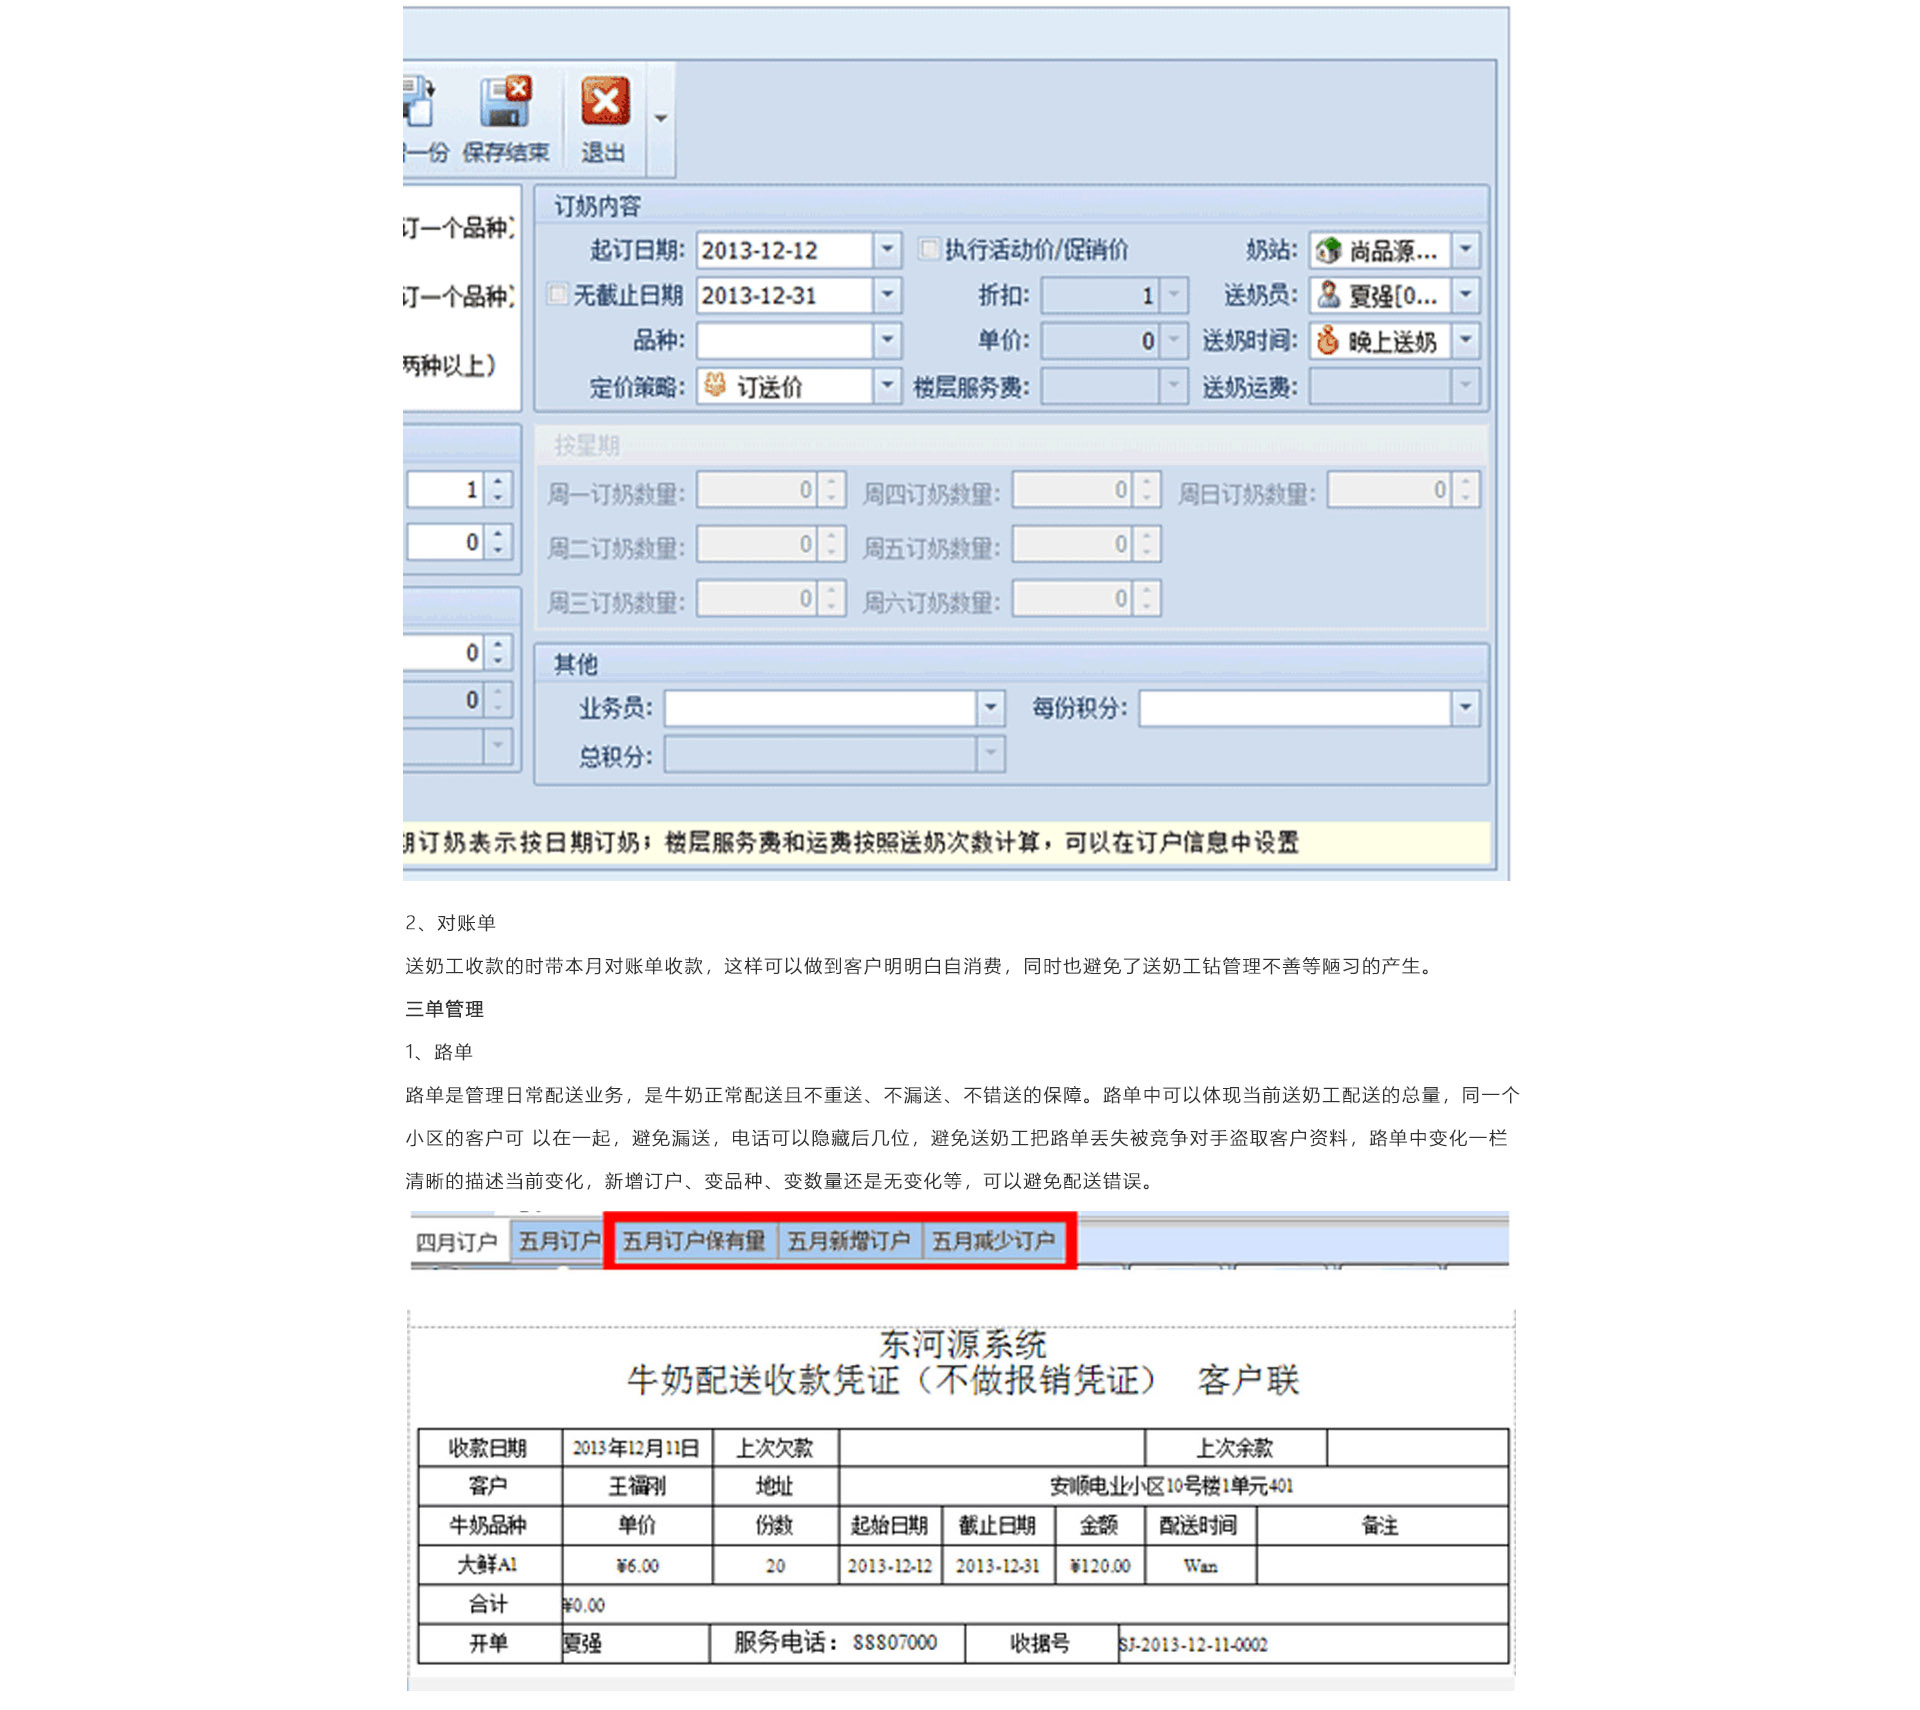Expand the 每份积分 dropdown

pos(1465,708)
